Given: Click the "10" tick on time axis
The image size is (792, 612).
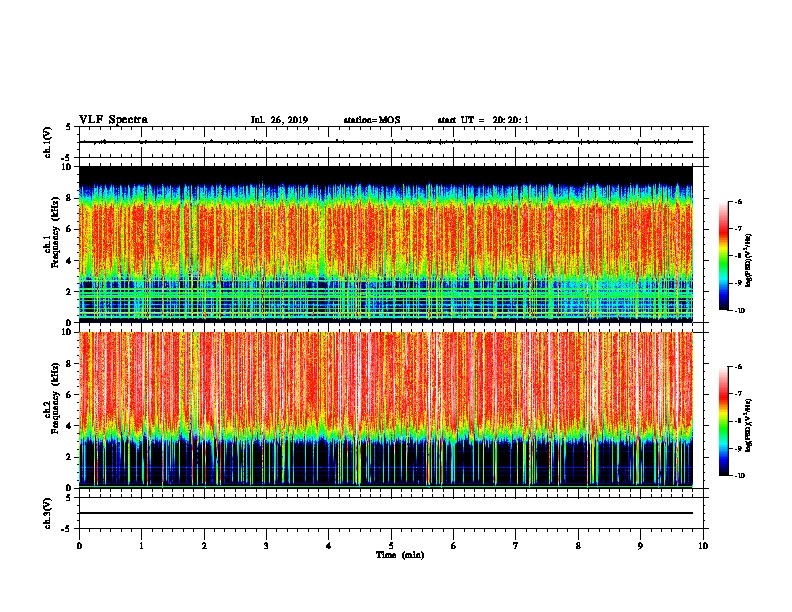Looking at the screenshot, I should coord(703,546).
